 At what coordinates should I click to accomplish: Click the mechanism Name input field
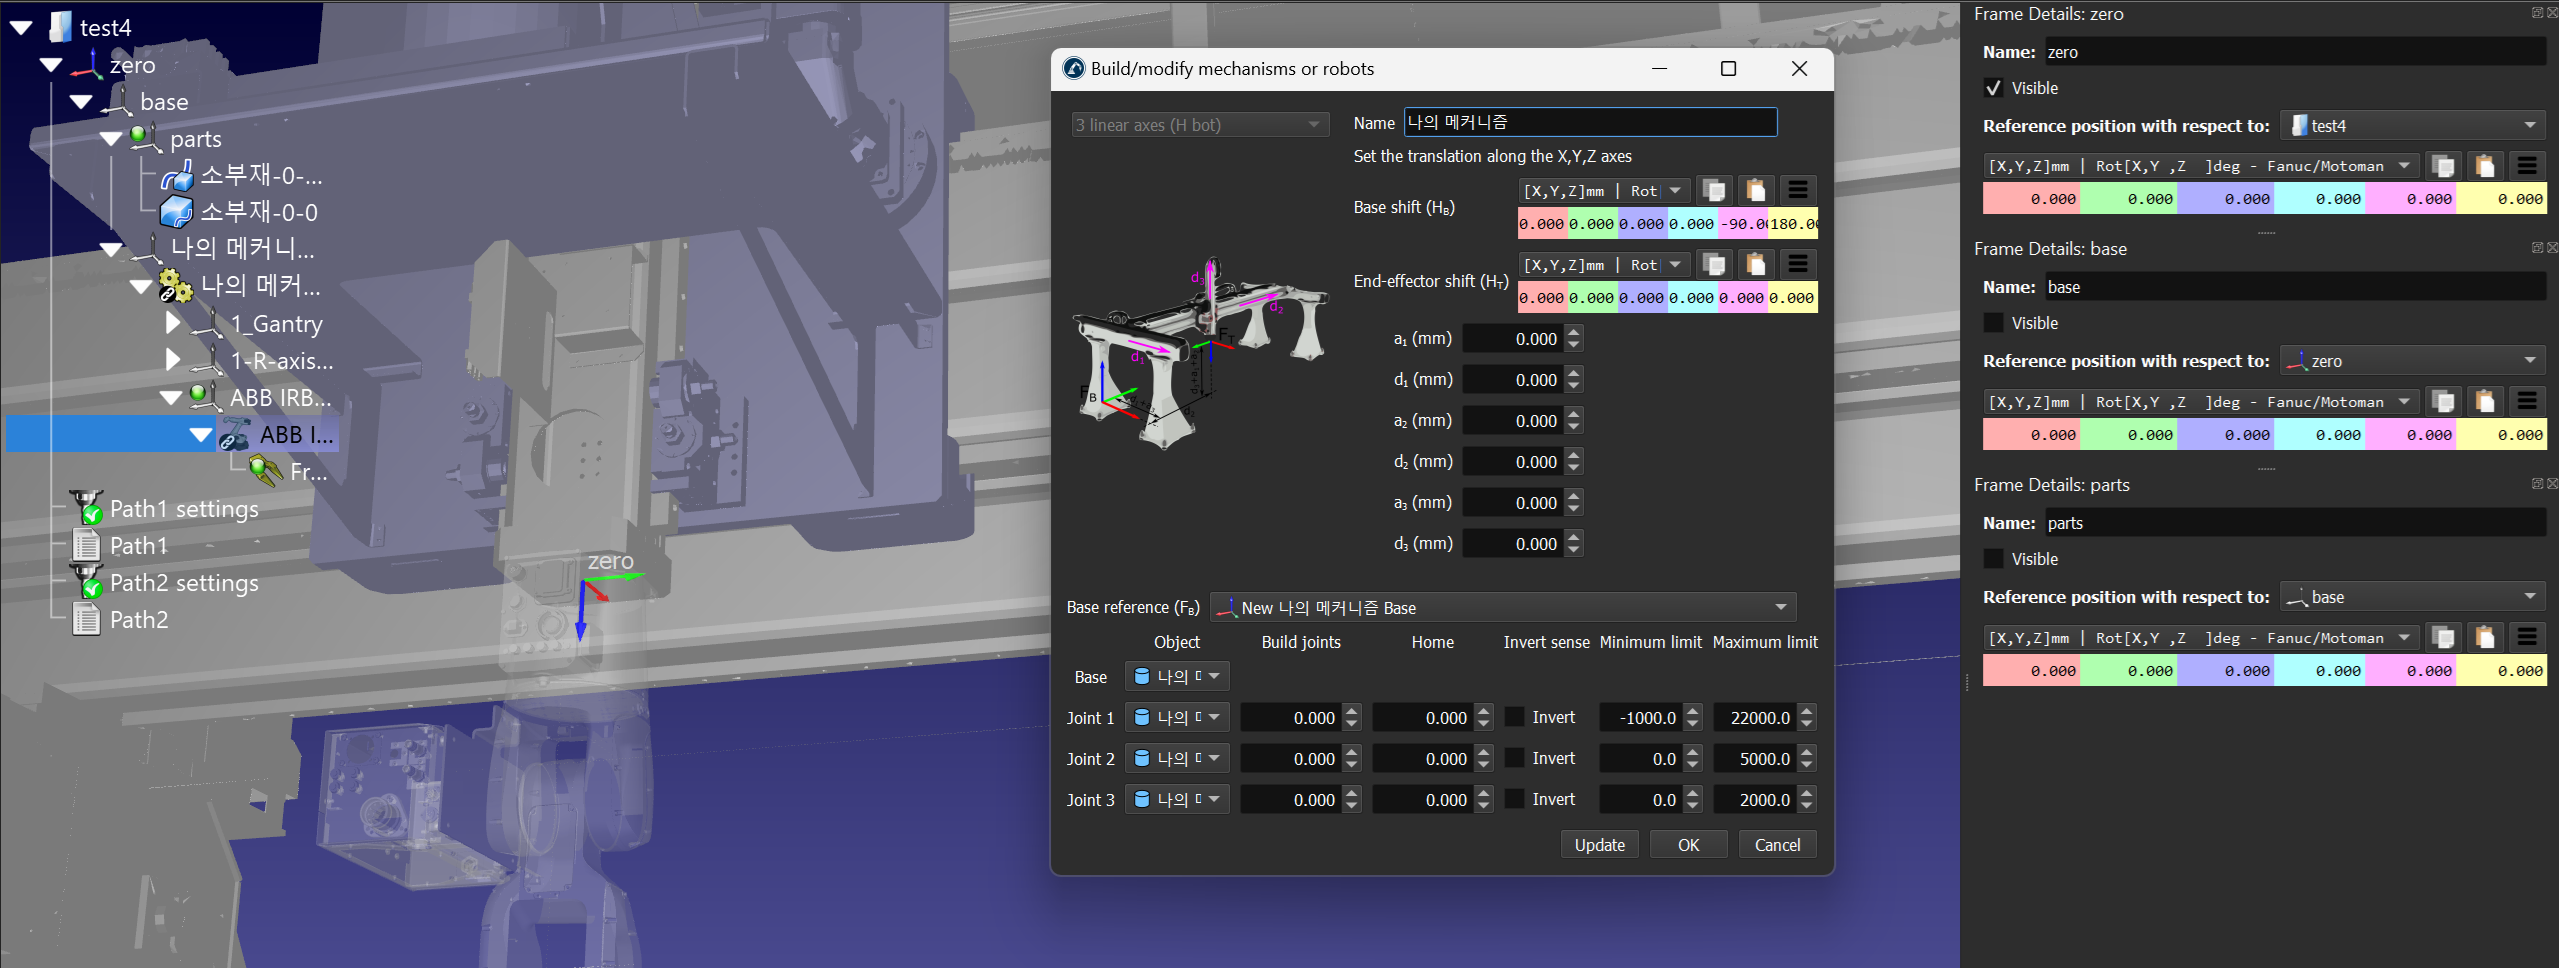(1589, 123)
